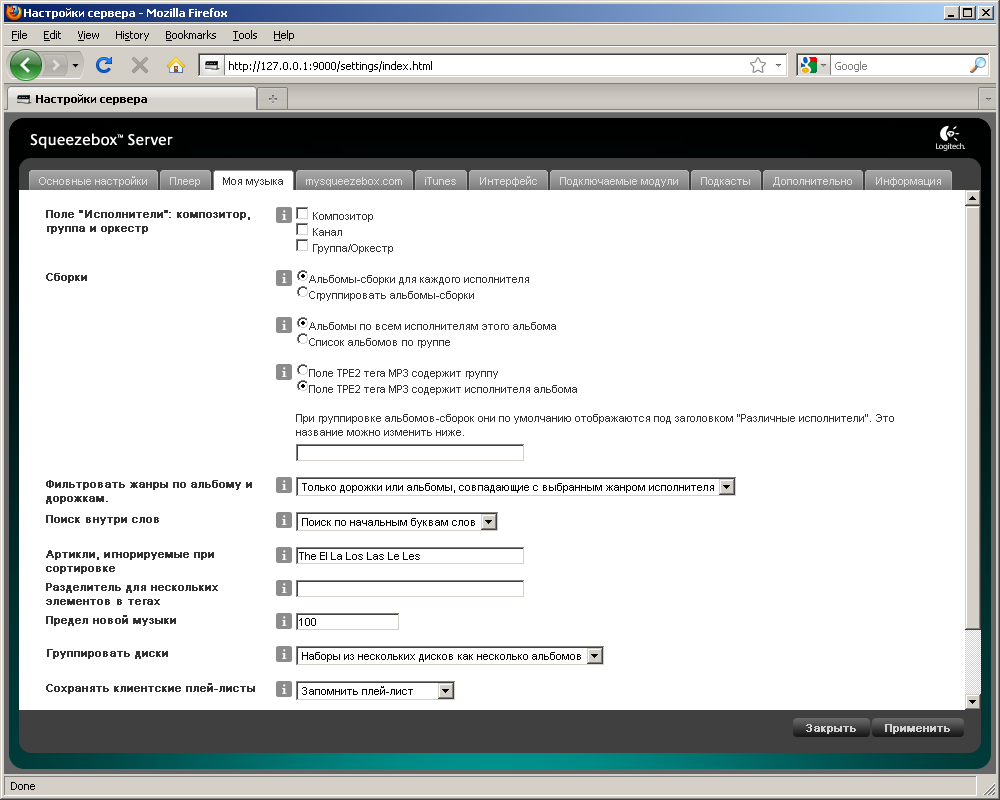Switch to Интерфейс tab

[x=508, y=181]
